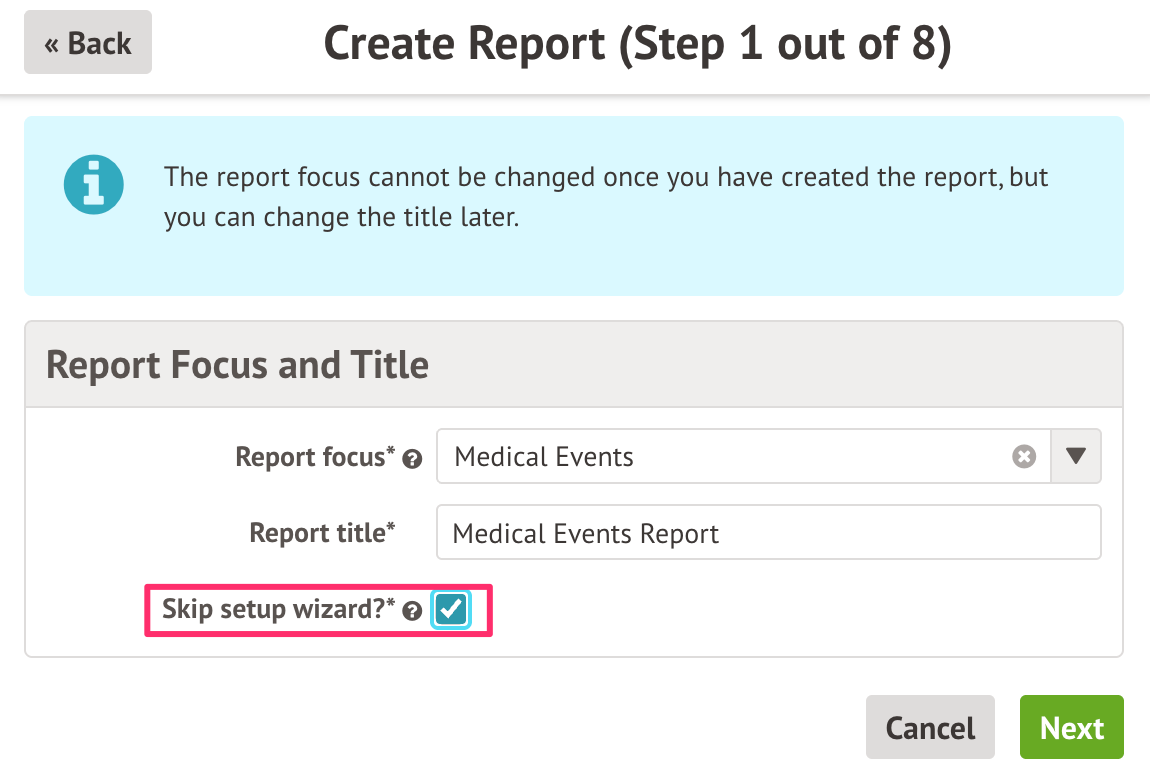Click the notice text about report focus

[x=606, y=178]
